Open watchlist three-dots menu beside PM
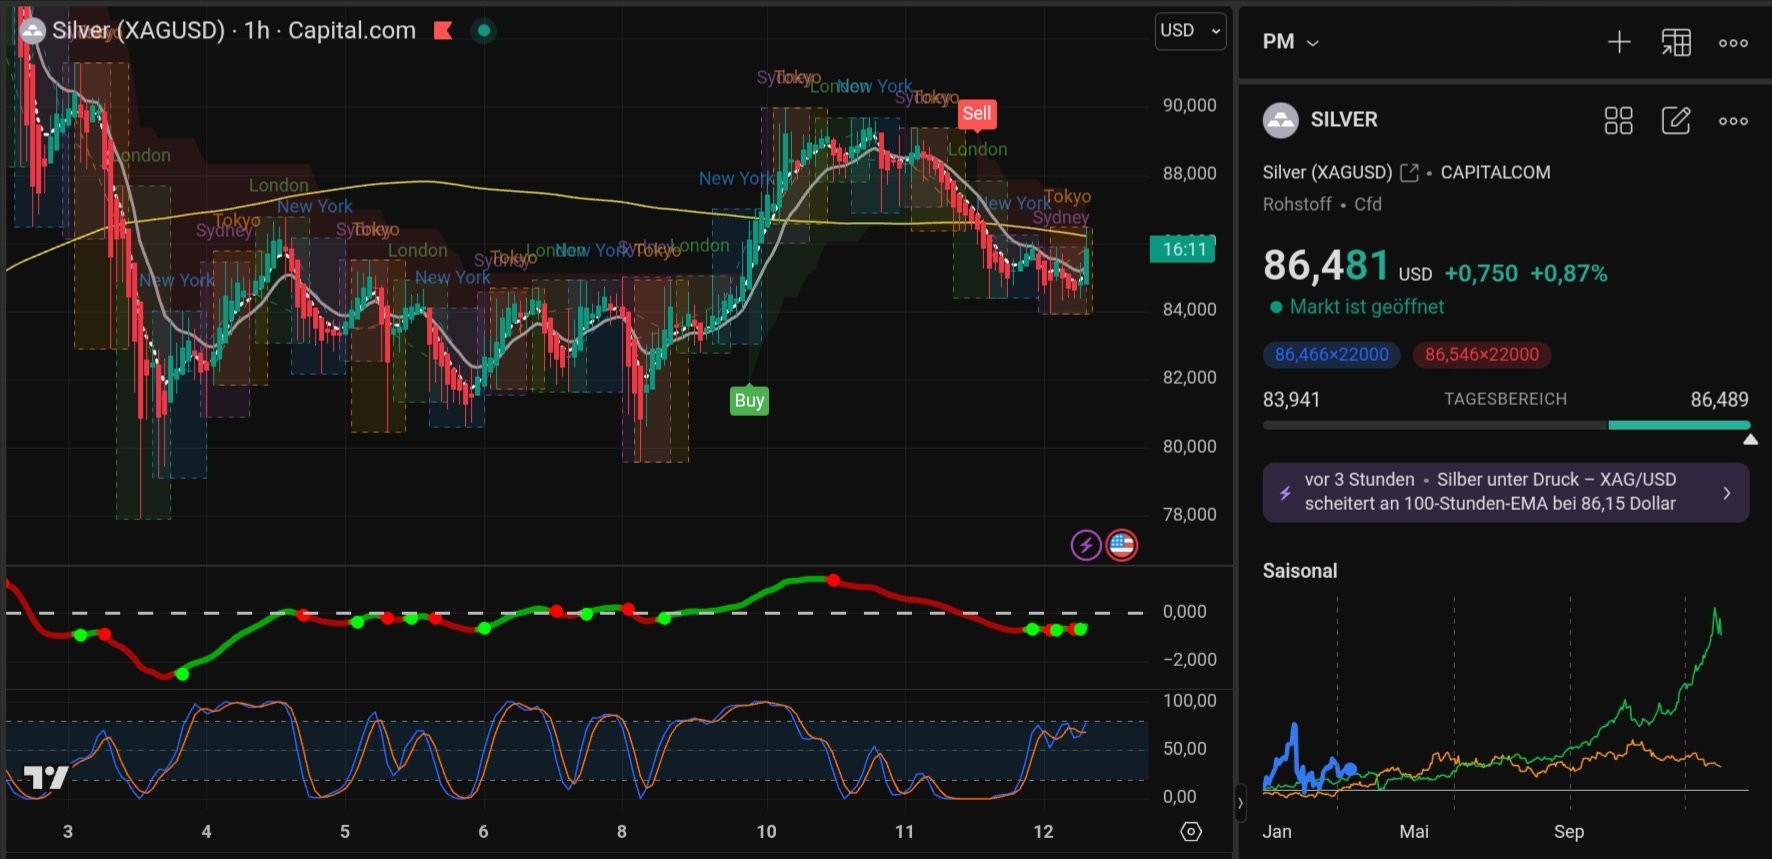1772x859 pixels. [1733, 42]
